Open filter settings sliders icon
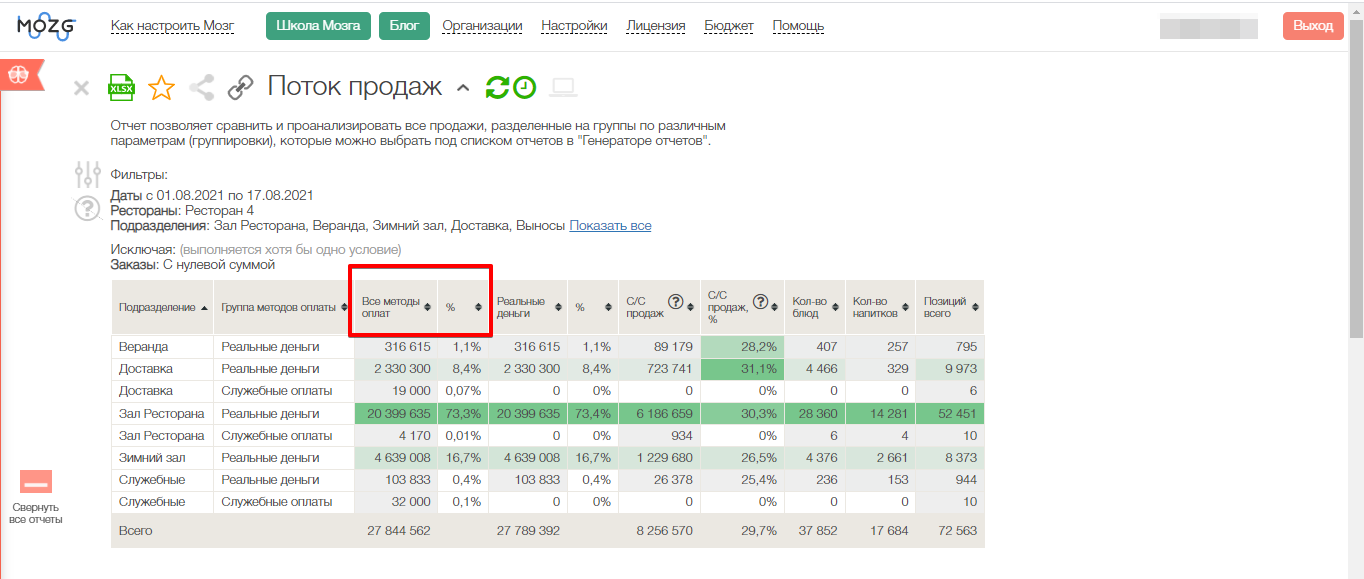This screenshot has width=1364, height=579. pyautogui.click(x=88, y=175)
